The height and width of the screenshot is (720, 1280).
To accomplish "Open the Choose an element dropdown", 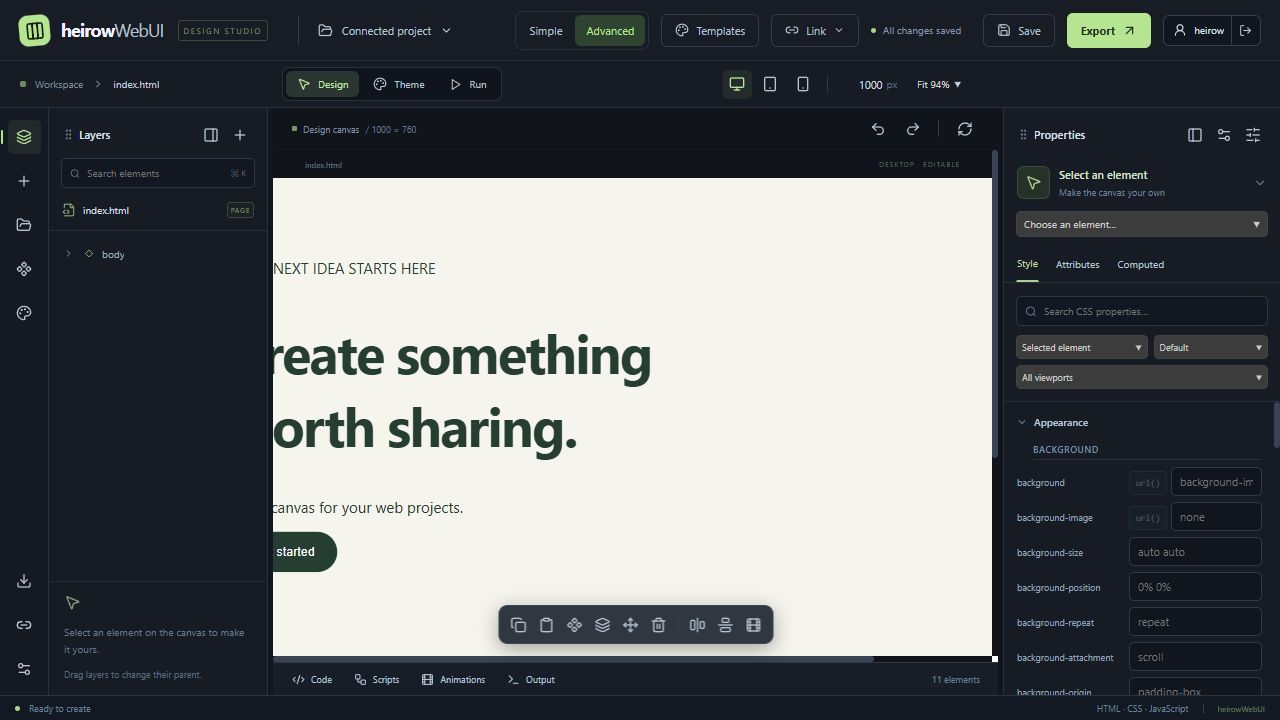I will pos(1142,224).
